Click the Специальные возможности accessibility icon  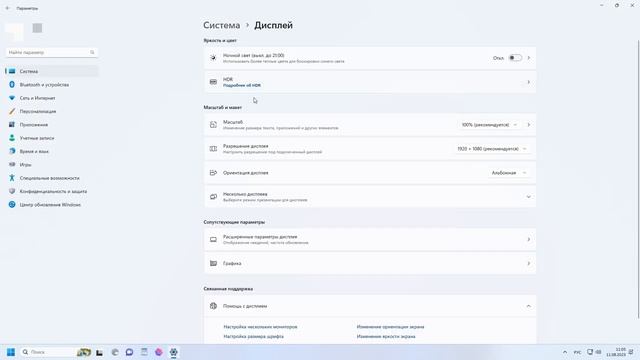tap(12, 178)
